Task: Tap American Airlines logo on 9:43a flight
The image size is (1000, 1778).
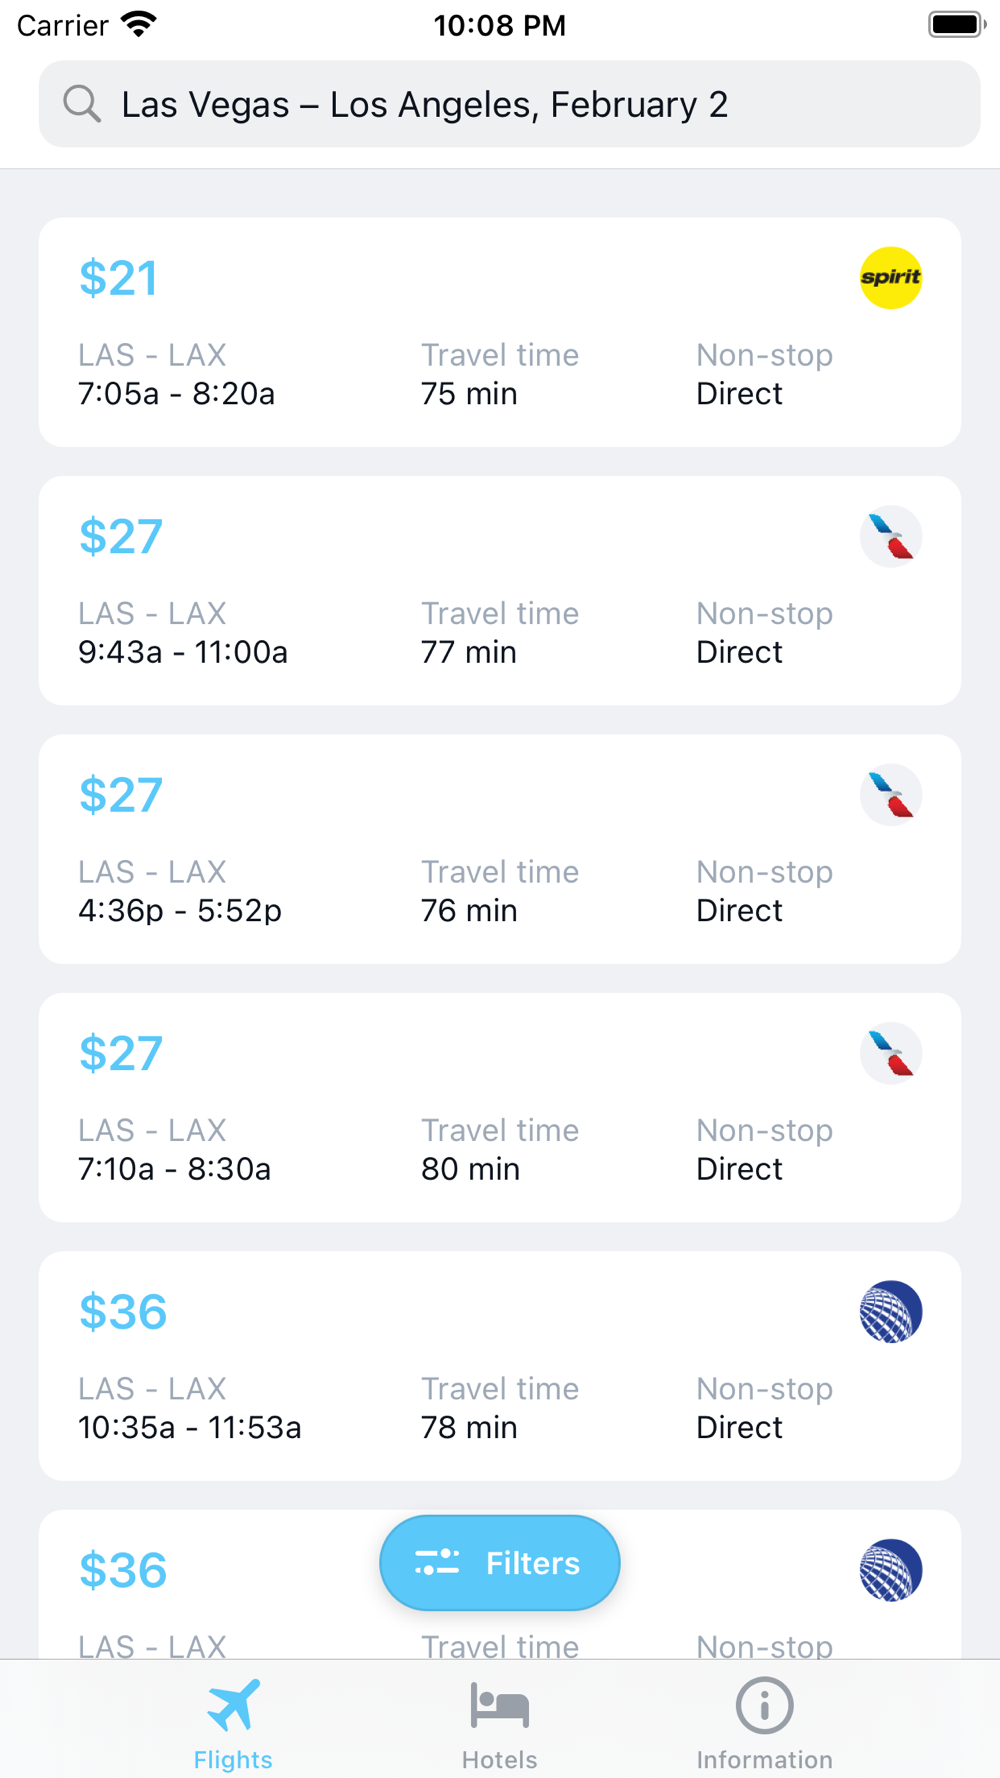Action: pyautogui.click(x=890, y=537)
